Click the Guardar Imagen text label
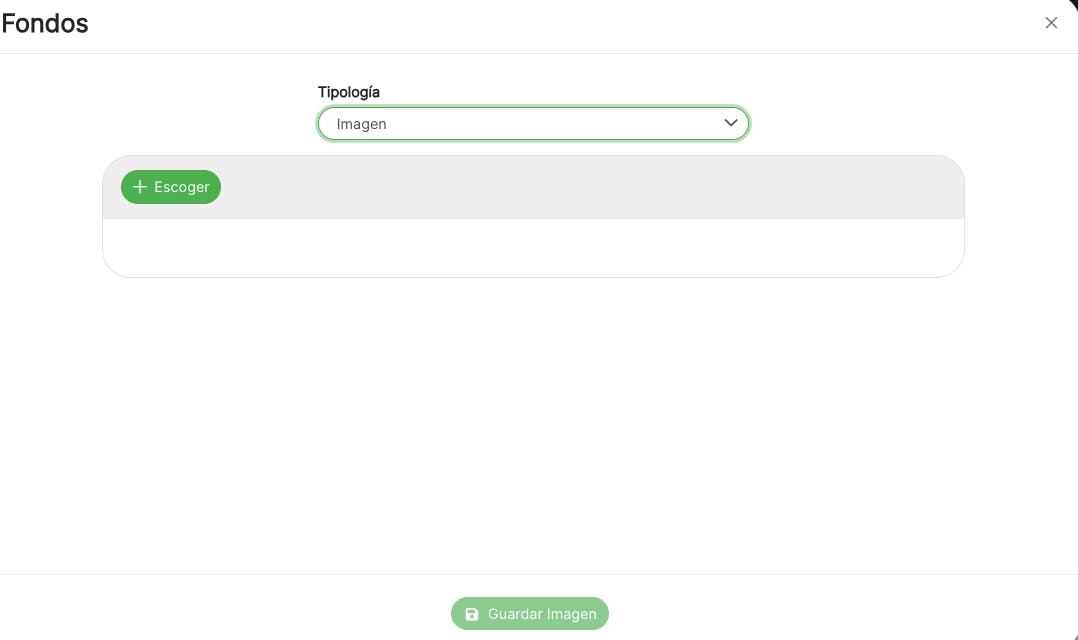Image resolution: width=1078 pixels, height=640 pixels. (542, 614)
